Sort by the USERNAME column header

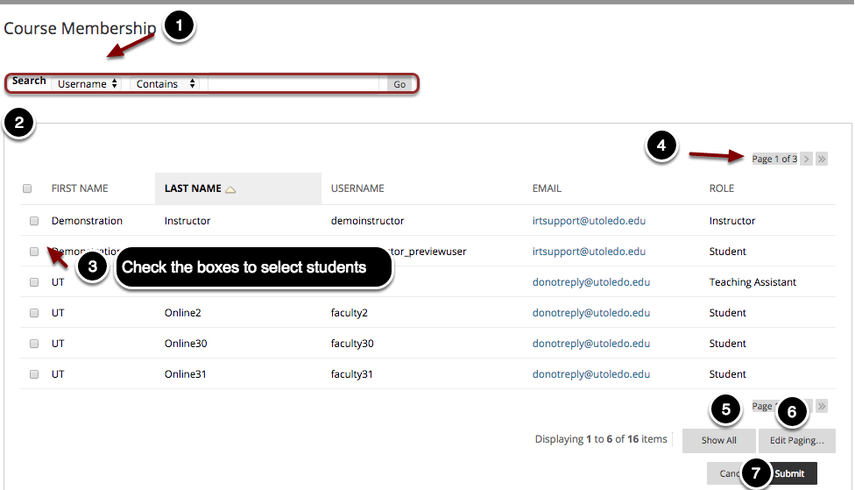tap(357, 189)
